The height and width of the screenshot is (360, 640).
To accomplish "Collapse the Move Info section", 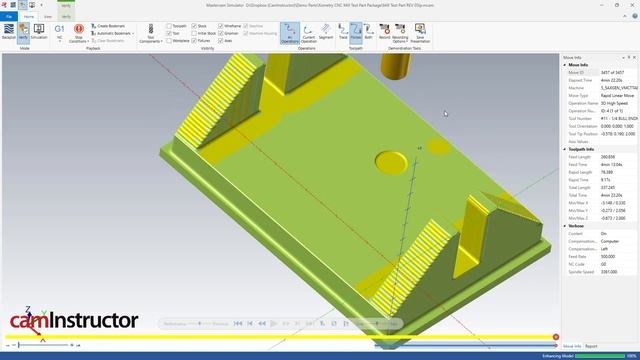I will [x=565, y=65].
